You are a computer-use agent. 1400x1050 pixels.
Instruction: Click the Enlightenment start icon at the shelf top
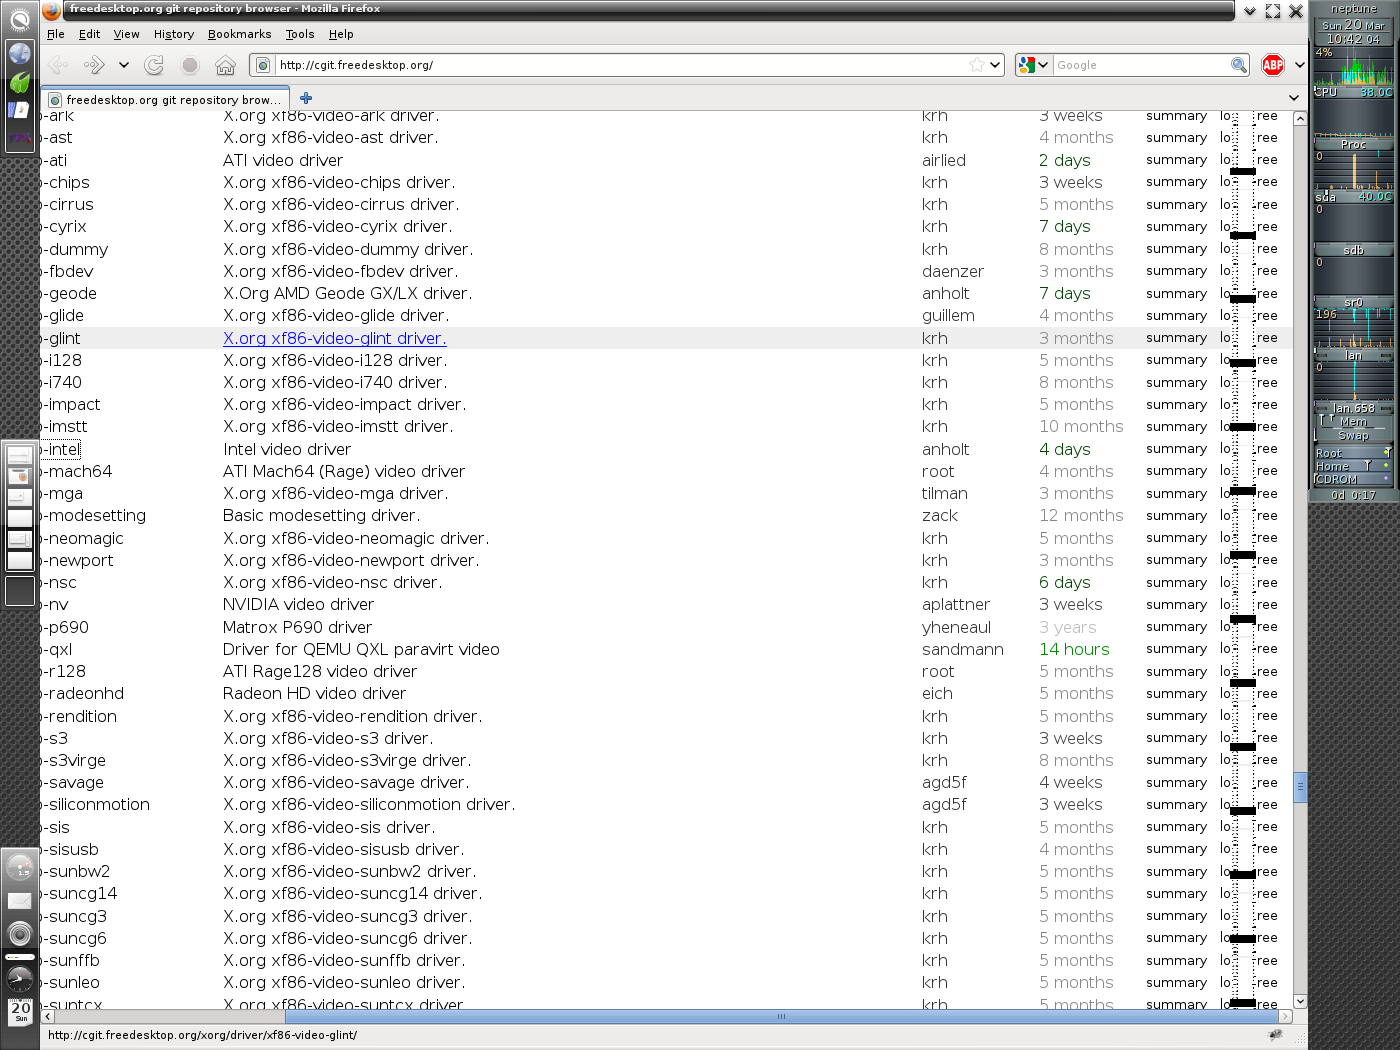[19, 19]
